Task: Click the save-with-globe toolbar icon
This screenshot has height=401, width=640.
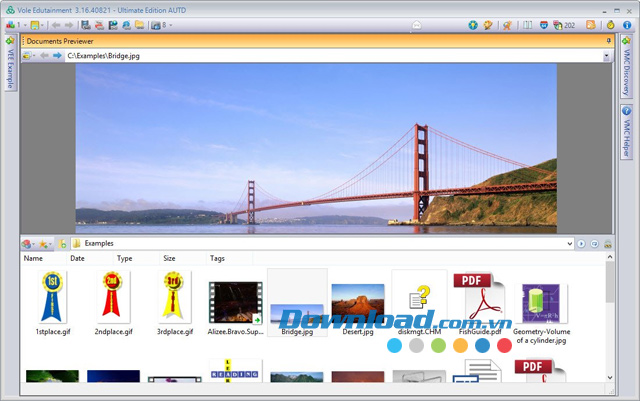Action: [113, 25]
